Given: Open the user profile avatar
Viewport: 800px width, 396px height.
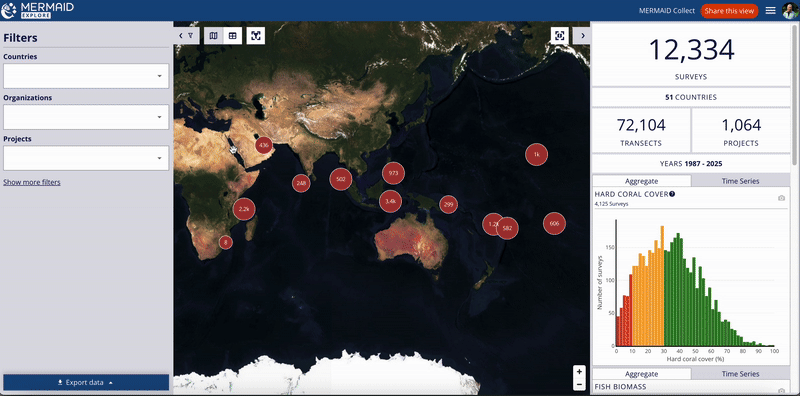Looking at the screenshot, I should (789, 11).
